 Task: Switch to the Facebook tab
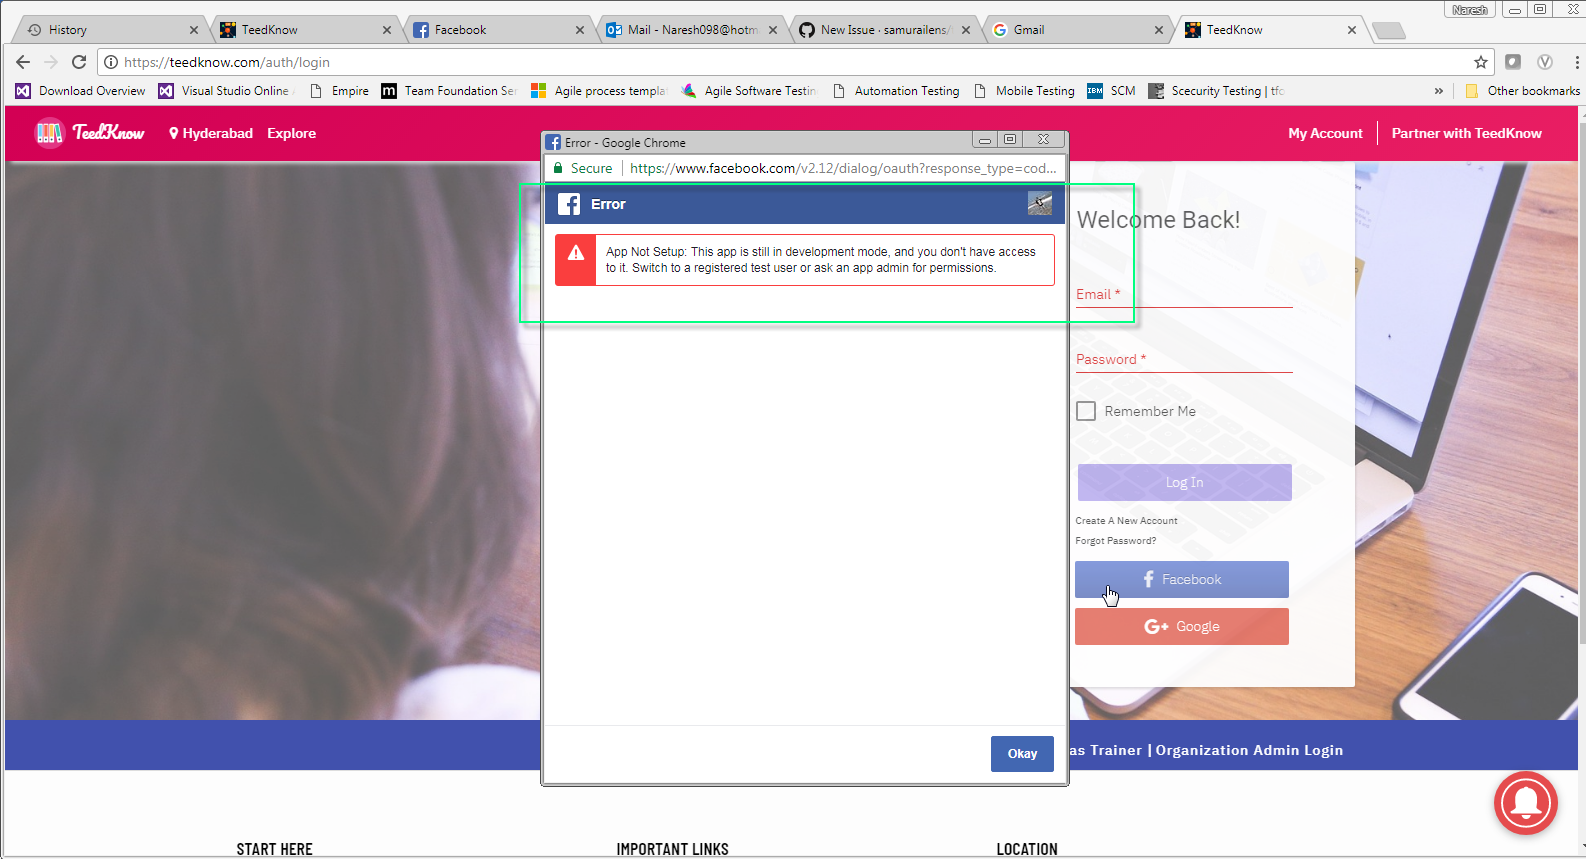pyautogui.click(x=498, y=30)
